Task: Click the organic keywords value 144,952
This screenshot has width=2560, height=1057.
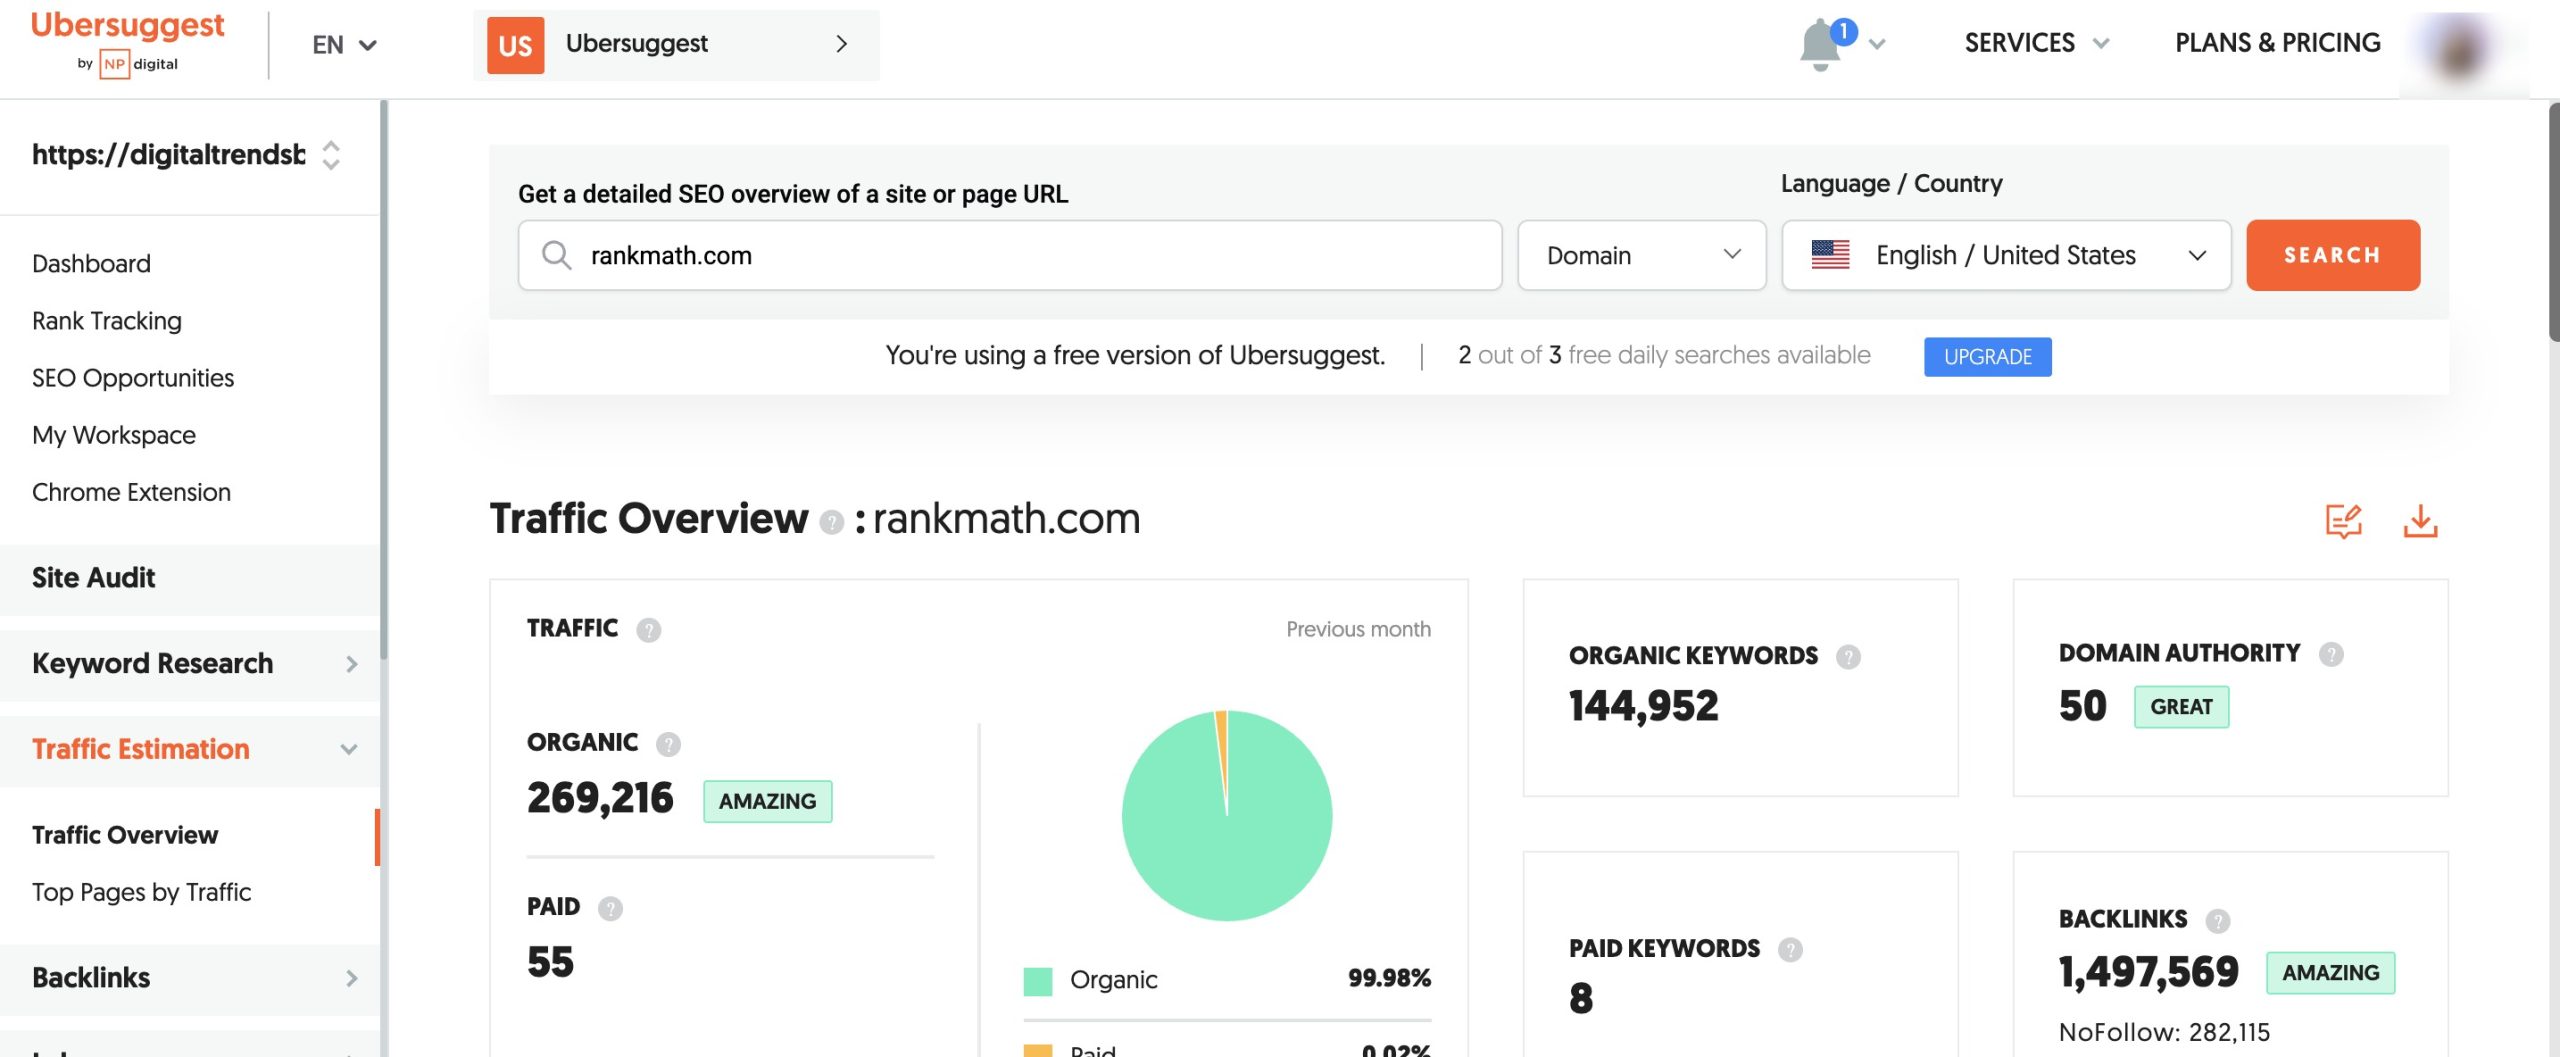Action: point(1643,706)
